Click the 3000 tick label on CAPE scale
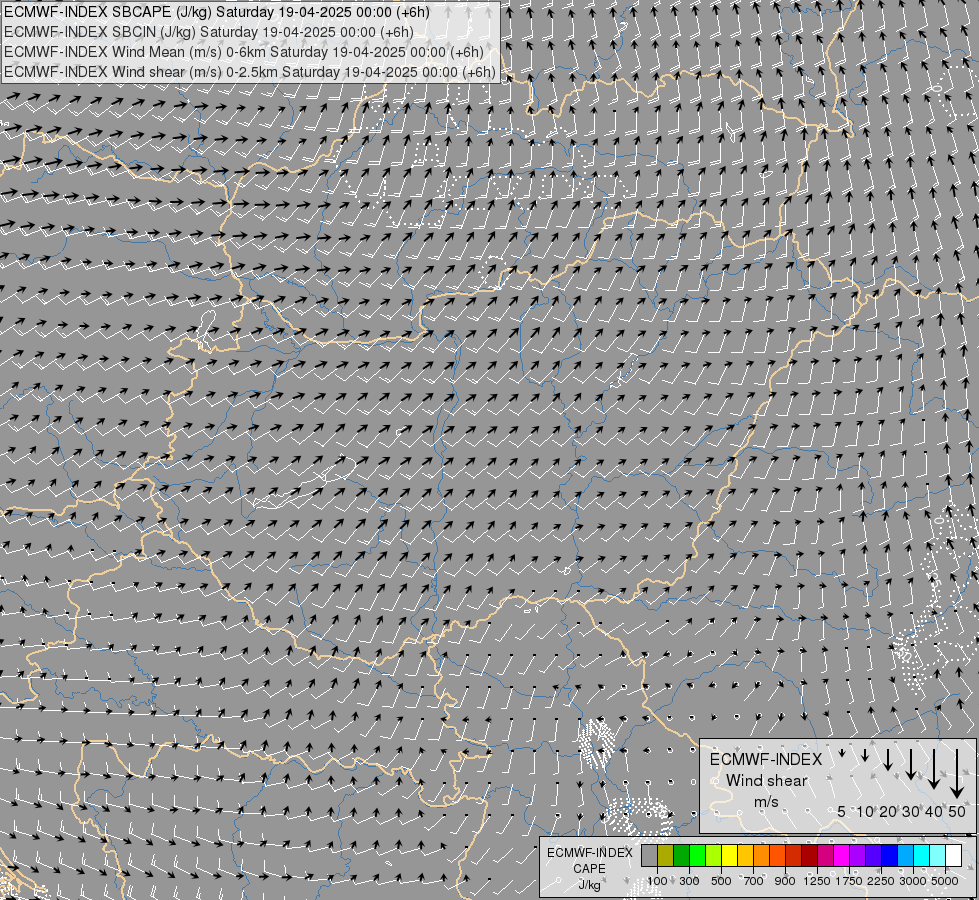 913,881
